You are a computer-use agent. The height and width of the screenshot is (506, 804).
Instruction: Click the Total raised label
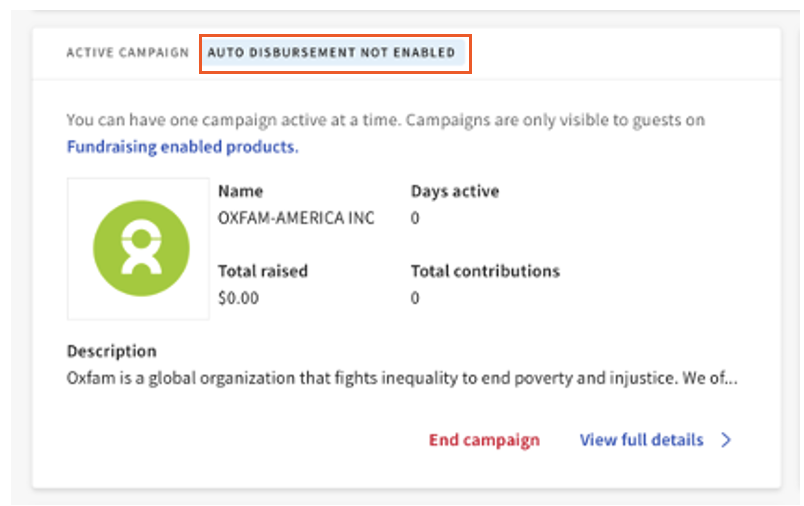tap(263, 271)
